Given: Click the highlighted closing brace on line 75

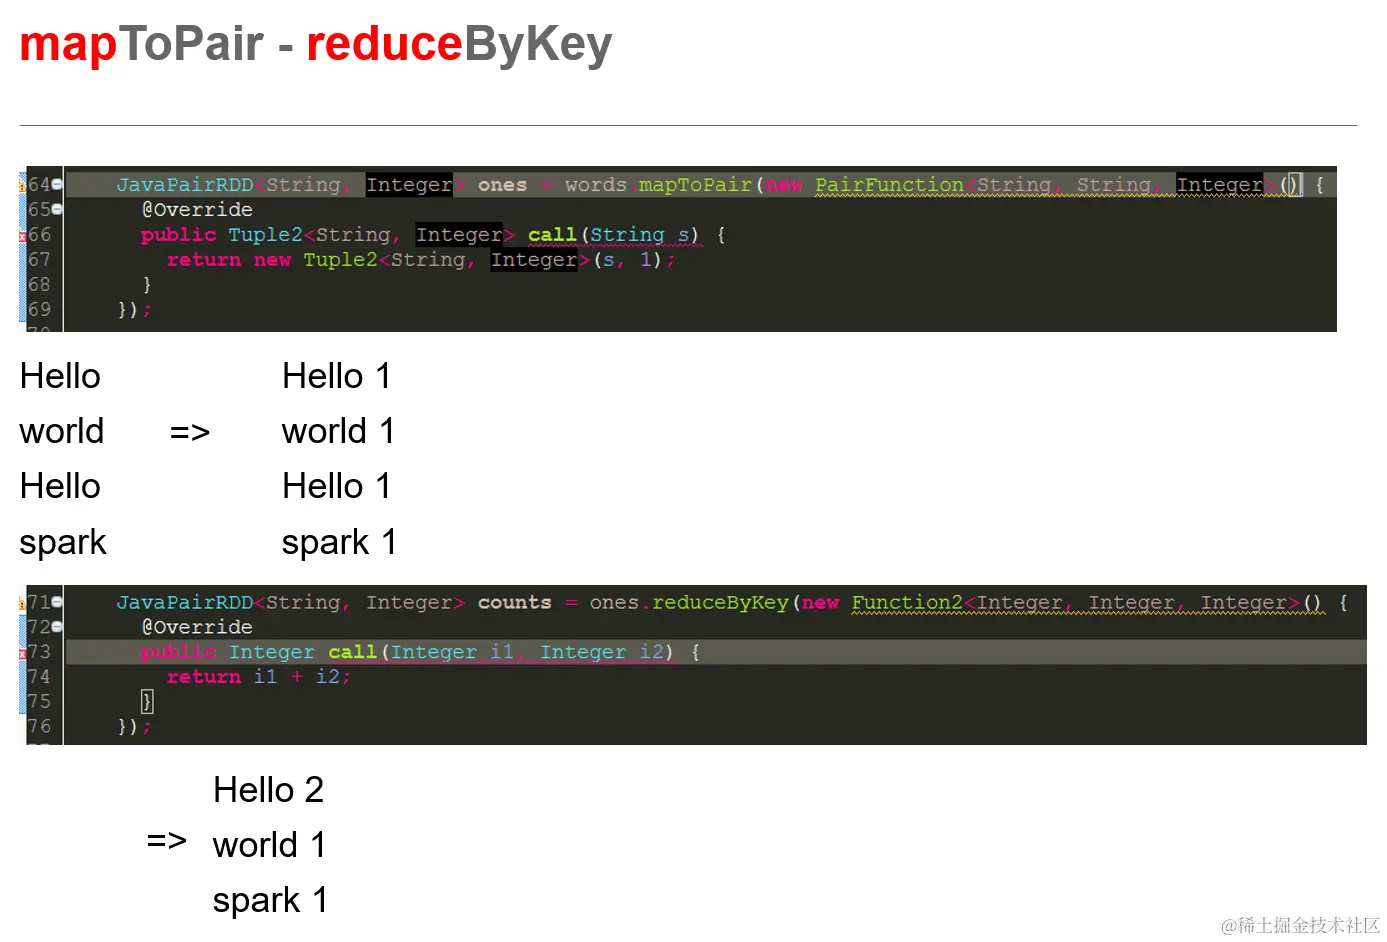Looking at the screenshot, I should [x=147, y=702].
